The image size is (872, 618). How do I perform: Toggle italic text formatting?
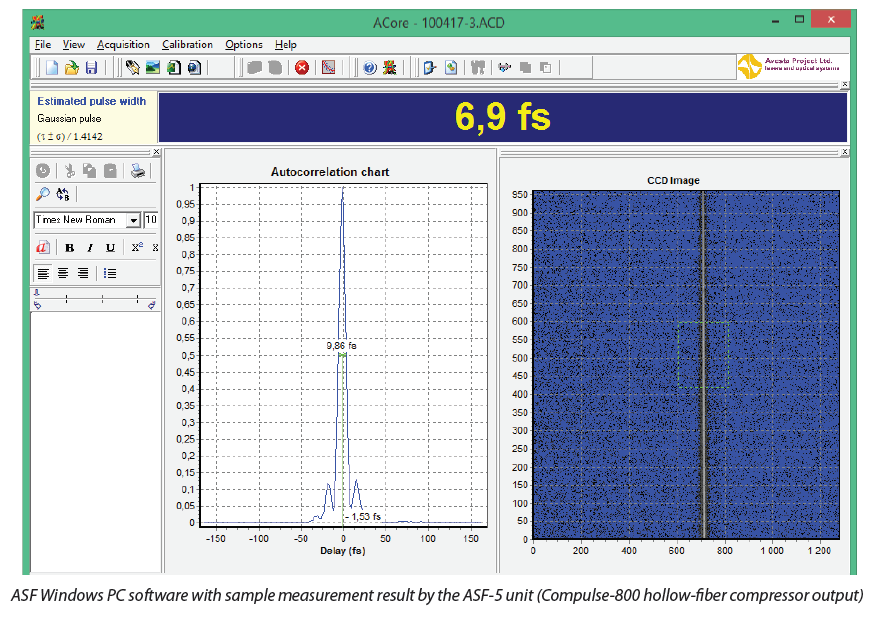(89, 247)
